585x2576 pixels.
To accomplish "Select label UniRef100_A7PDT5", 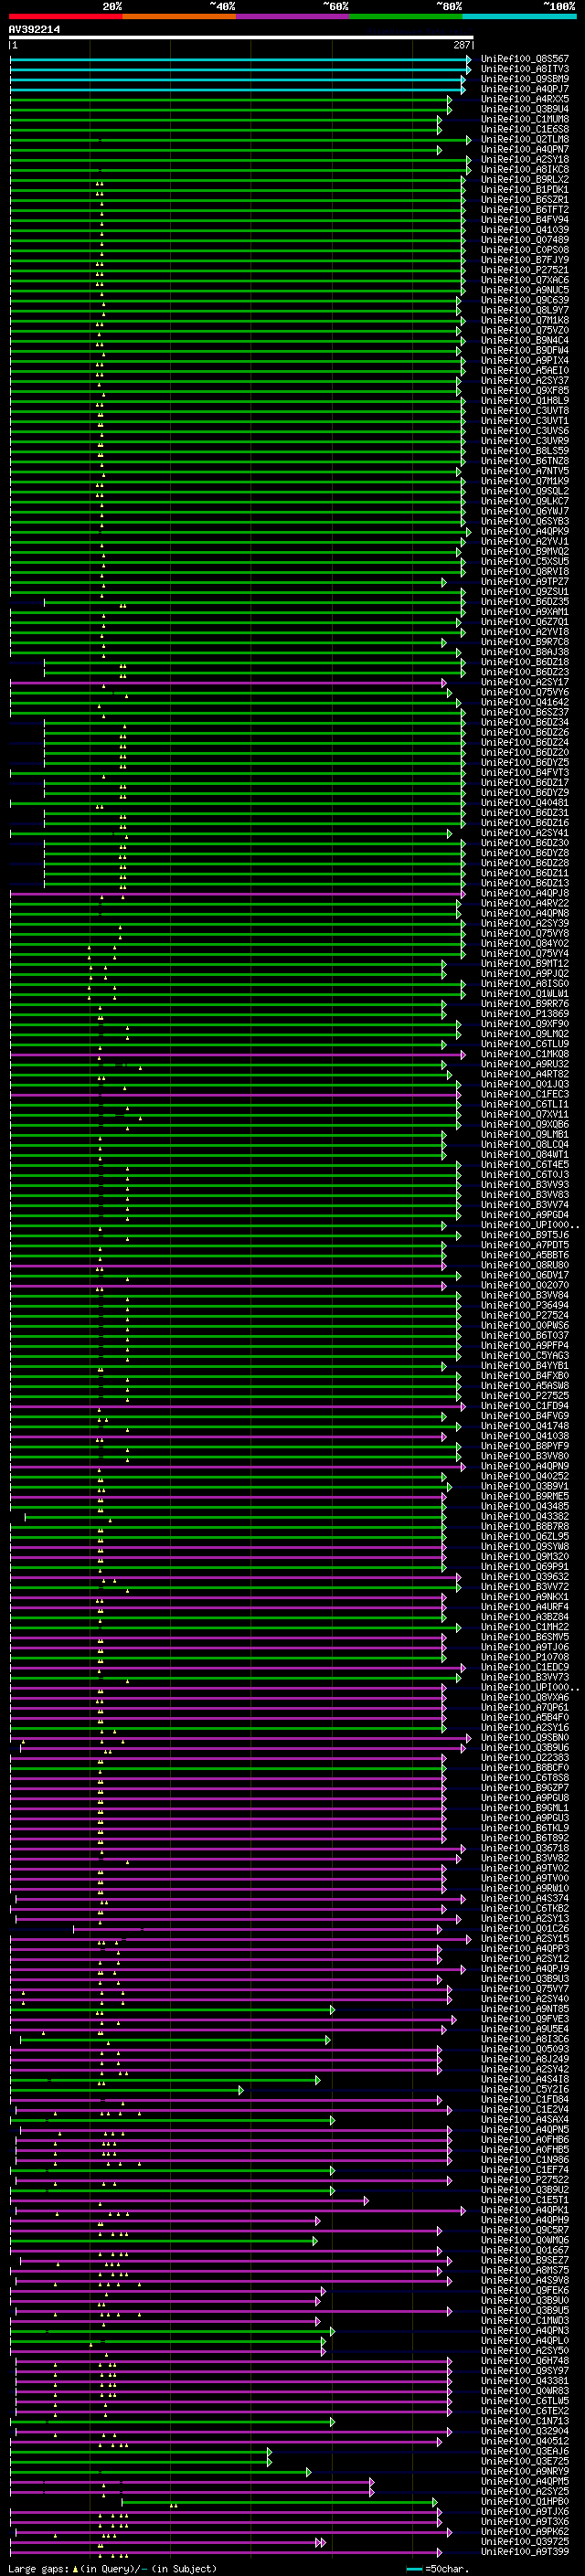I will (x=525, y=1244).
